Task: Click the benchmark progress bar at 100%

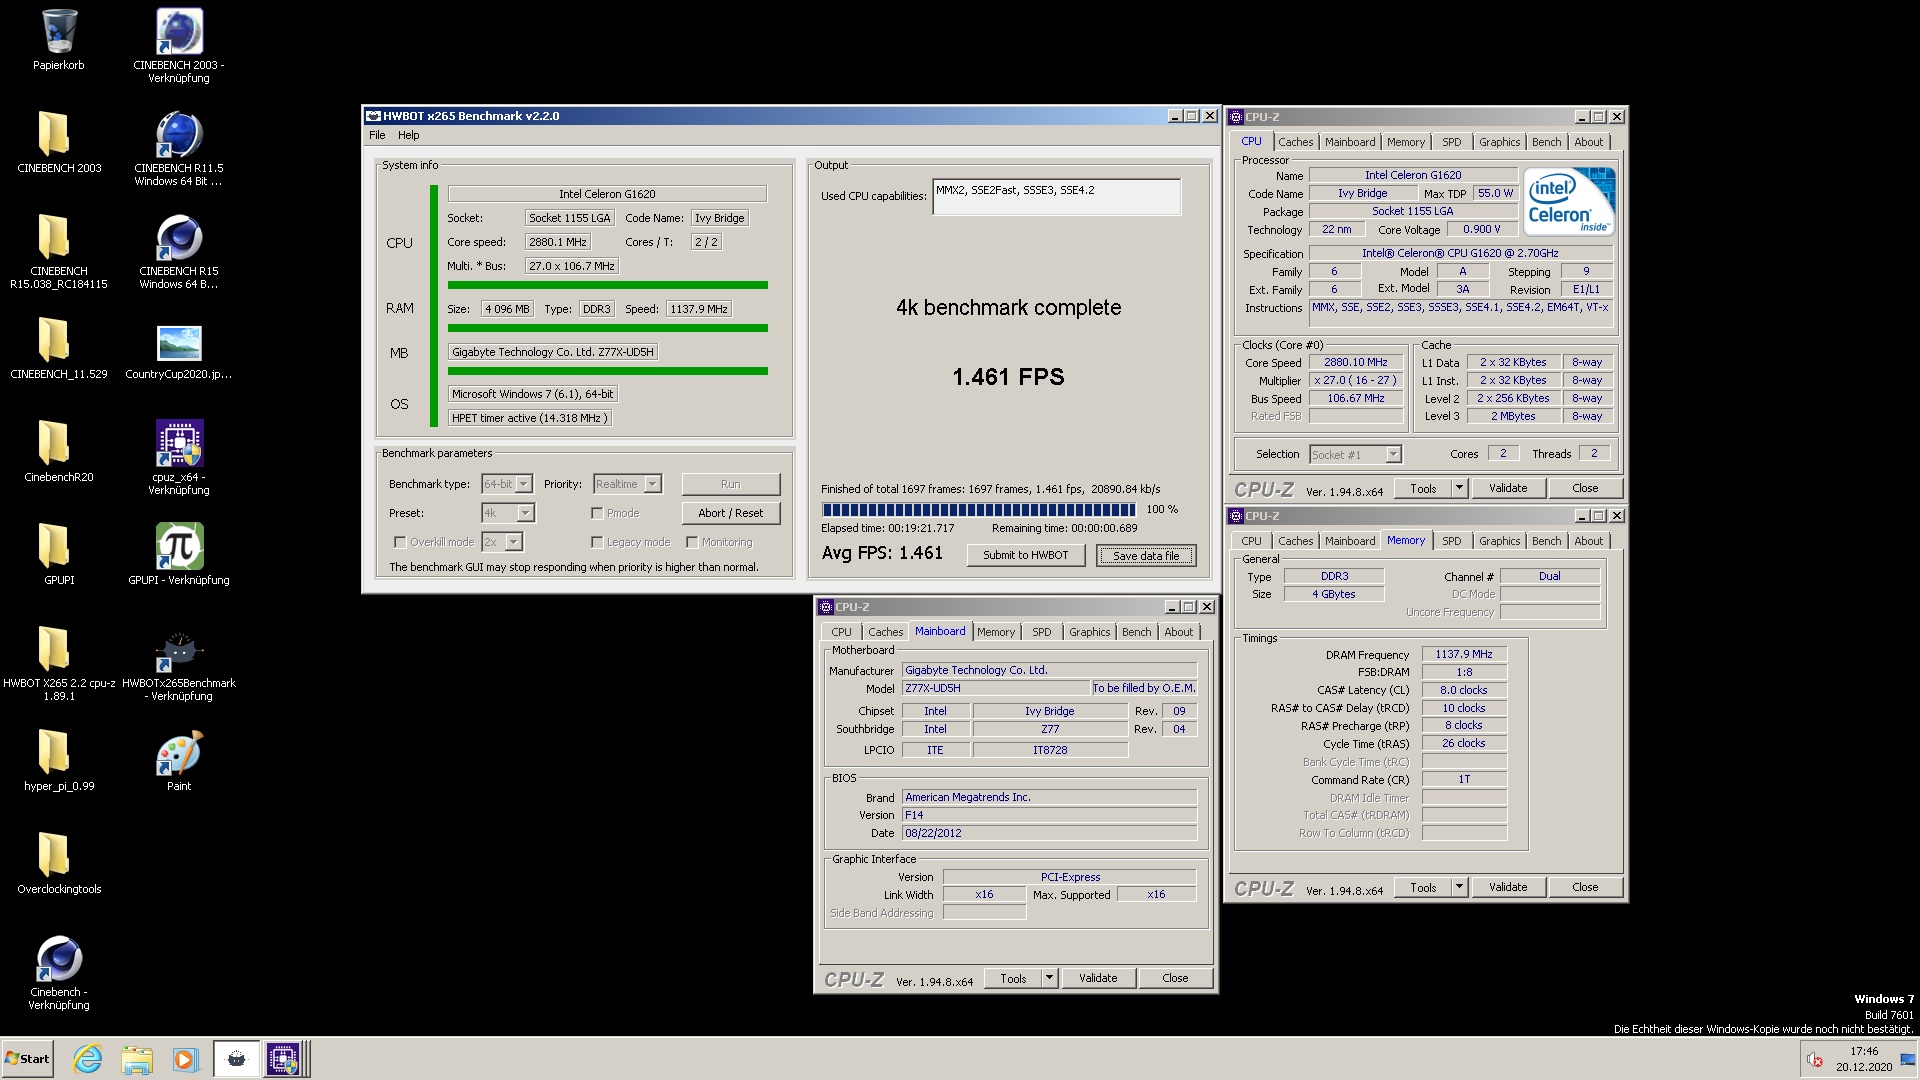Action: 978,509
